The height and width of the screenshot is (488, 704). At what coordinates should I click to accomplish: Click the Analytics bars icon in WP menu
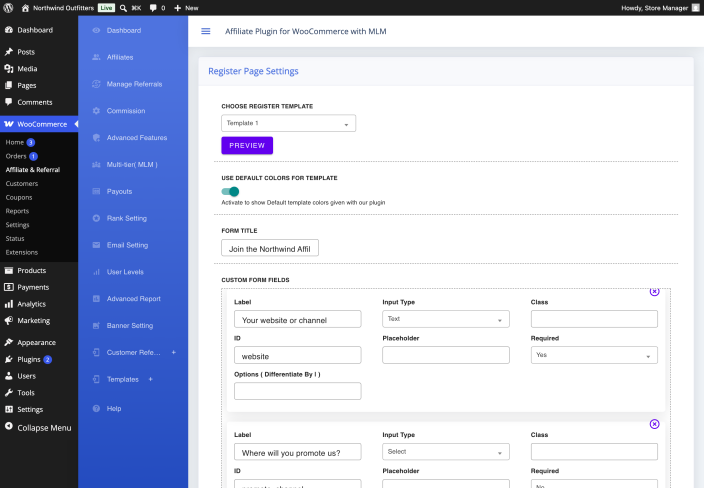pos(9,304)
